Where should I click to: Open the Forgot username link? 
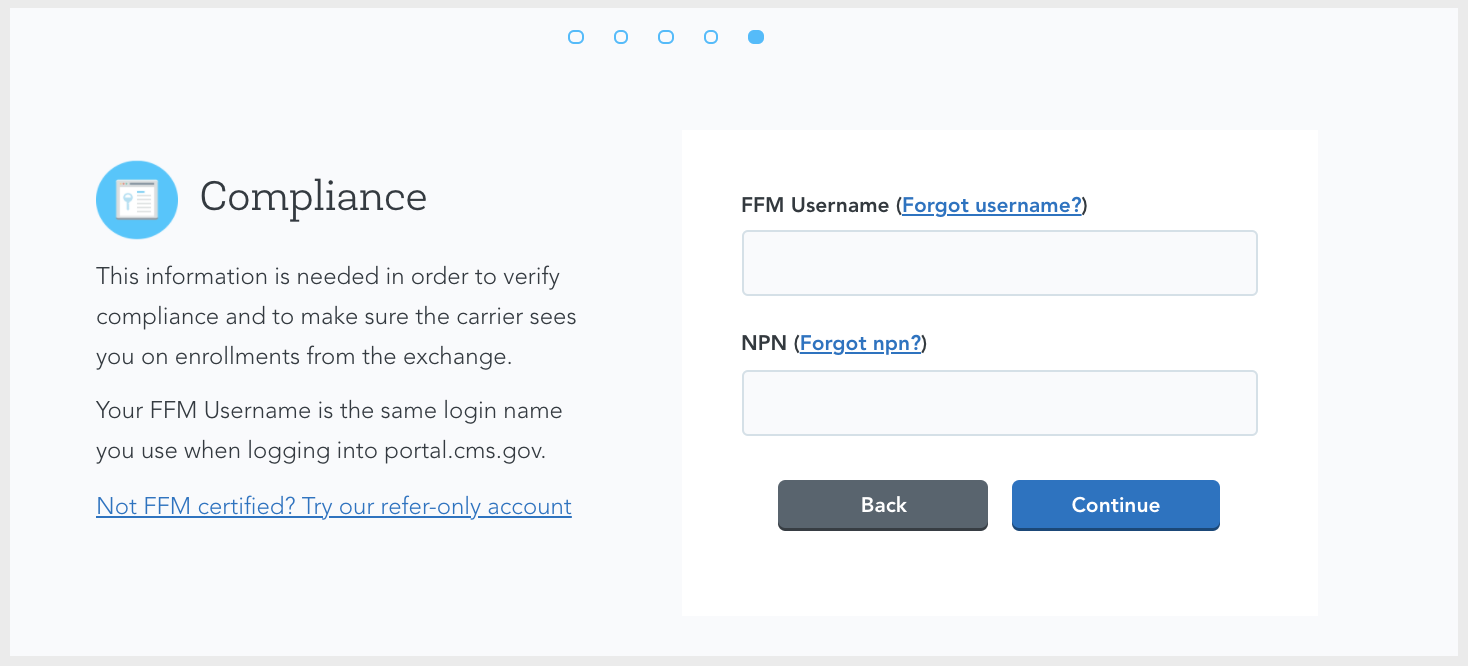click(x=991, y=205)
